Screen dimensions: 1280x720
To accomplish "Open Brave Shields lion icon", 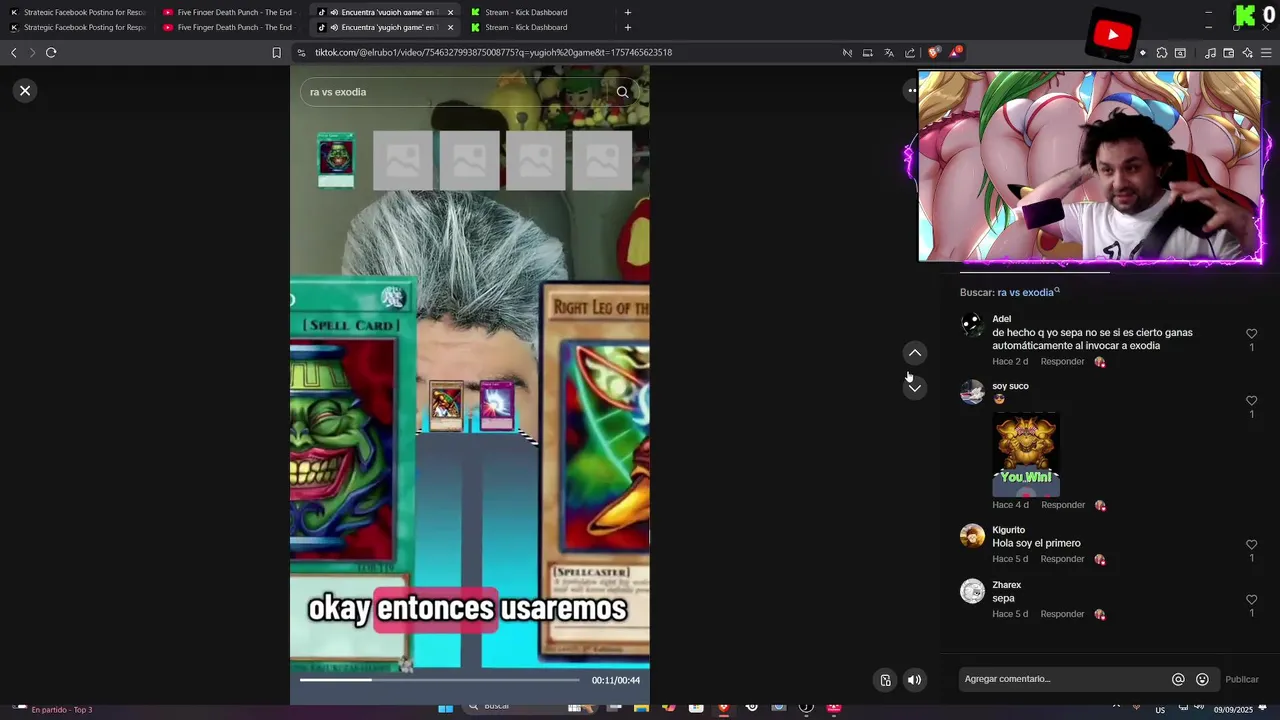I will point(933,53).
